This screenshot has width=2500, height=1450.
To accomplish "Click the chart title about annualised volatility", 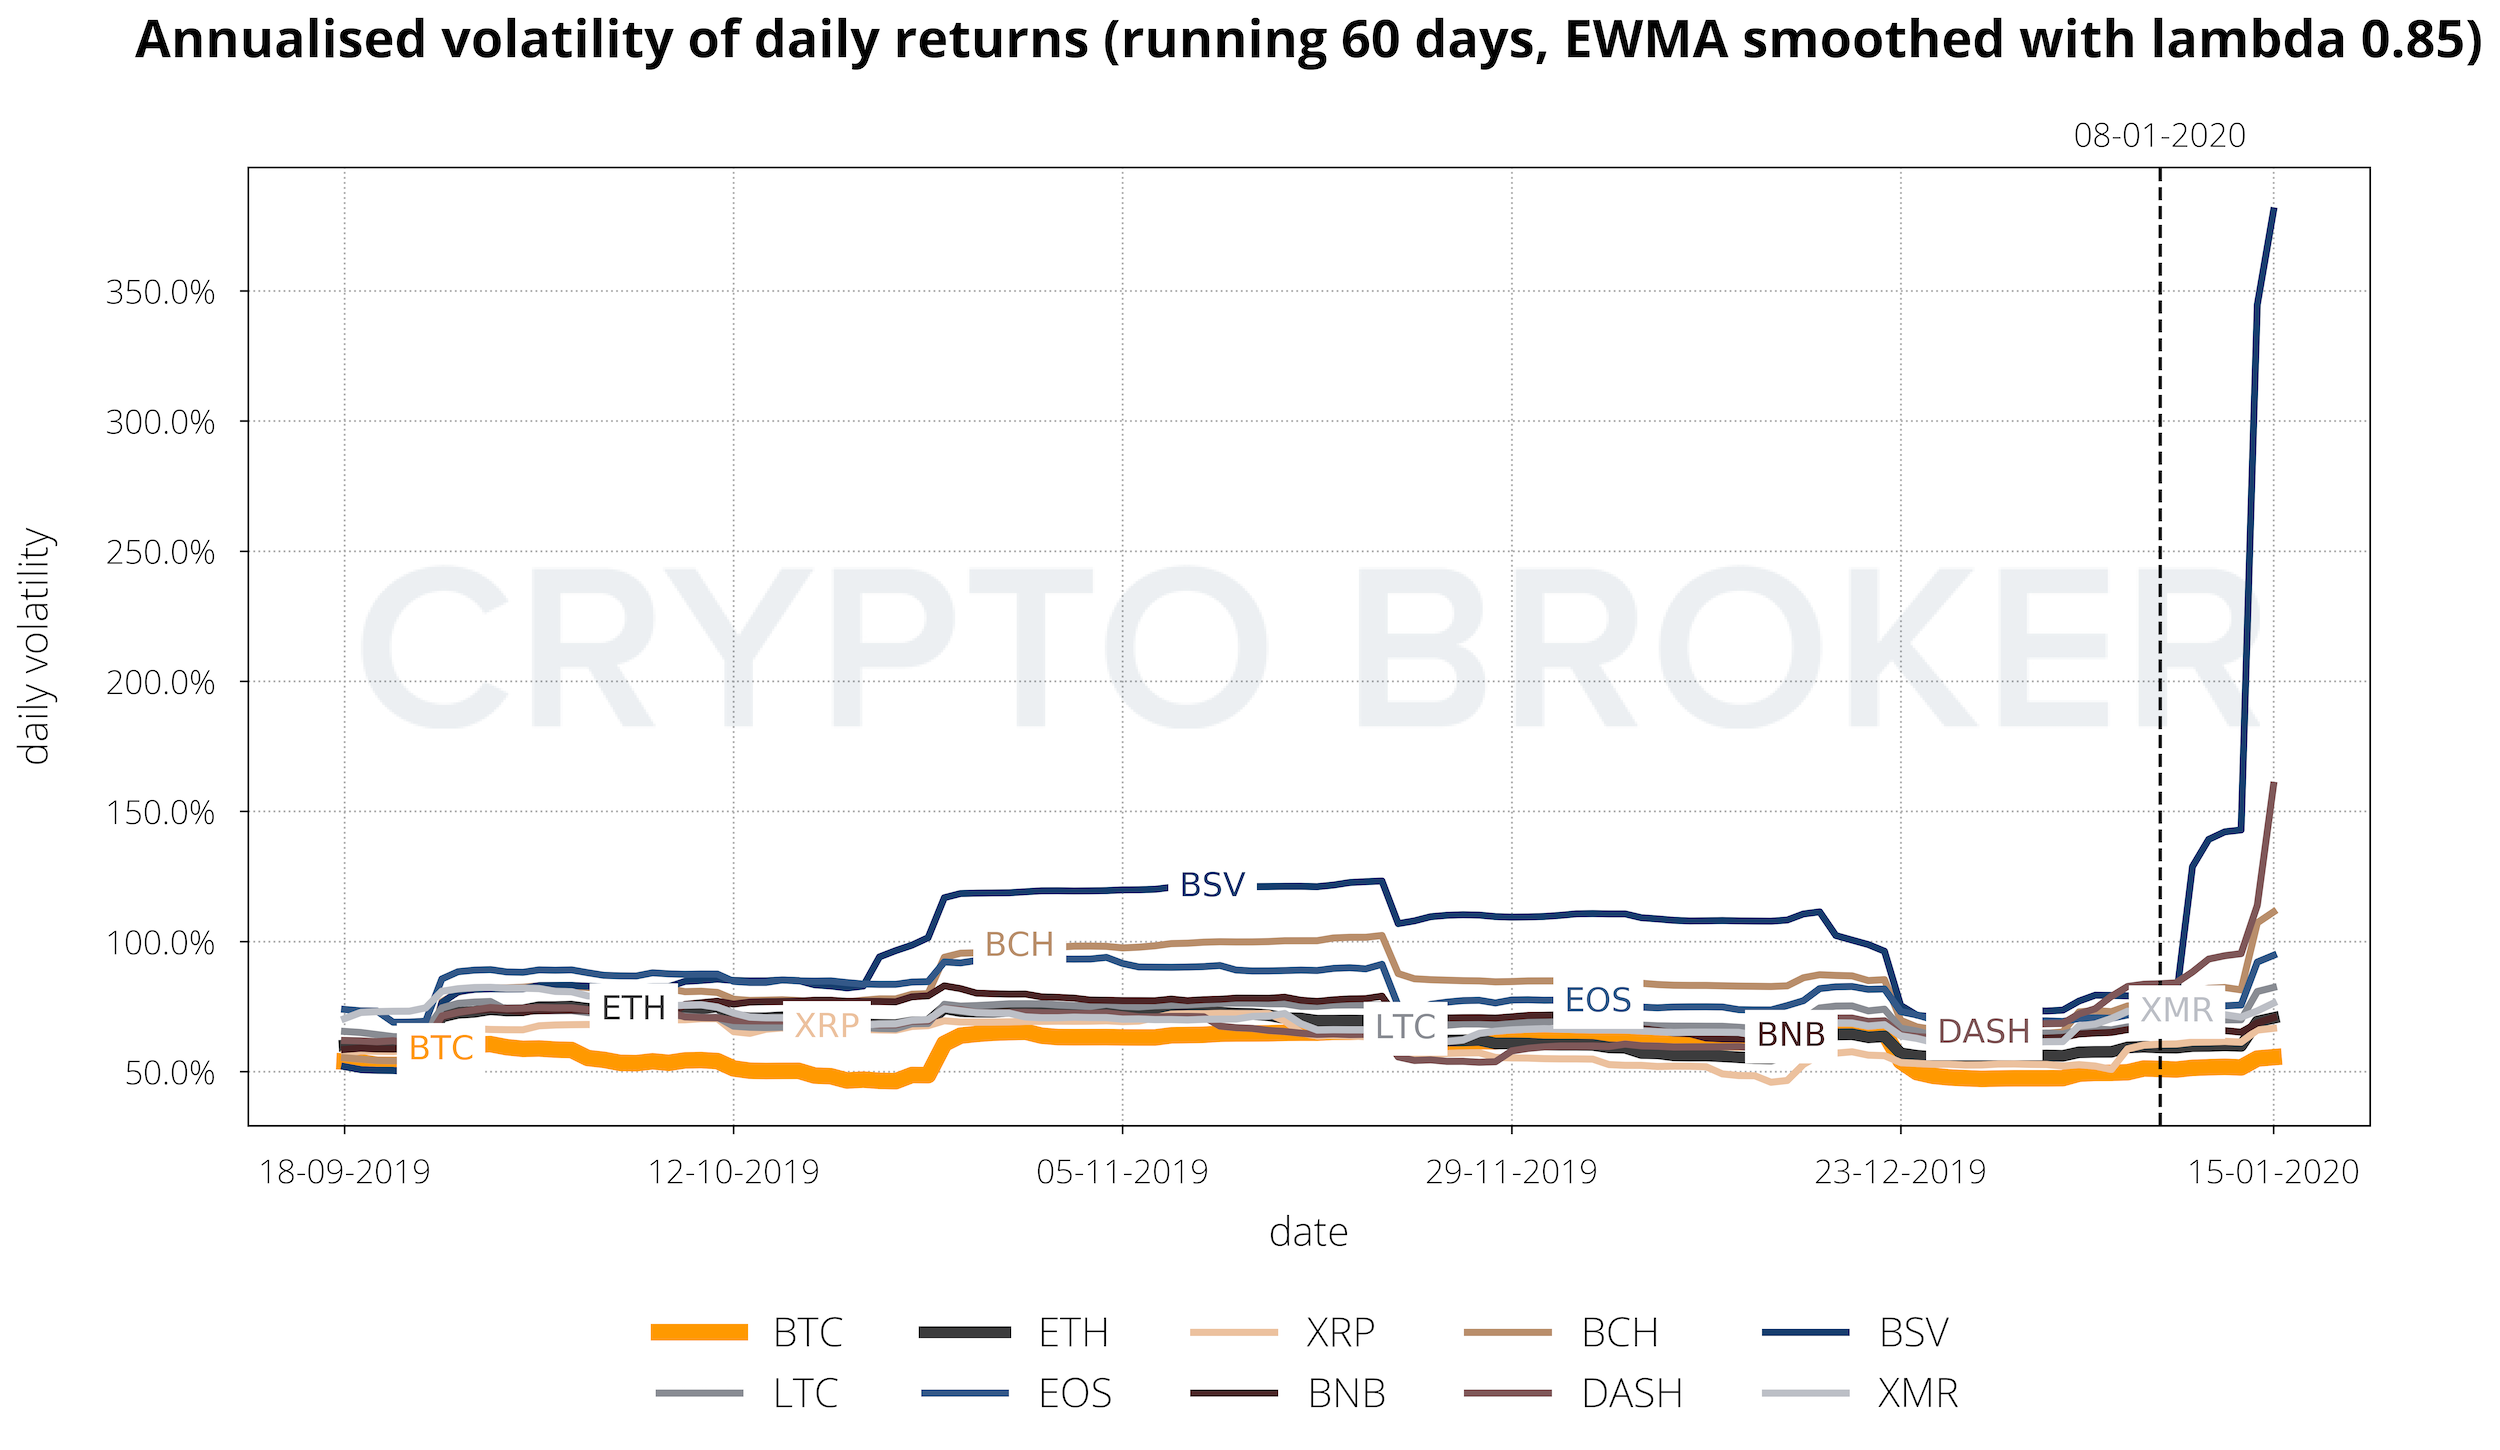I will (1308, 40).
